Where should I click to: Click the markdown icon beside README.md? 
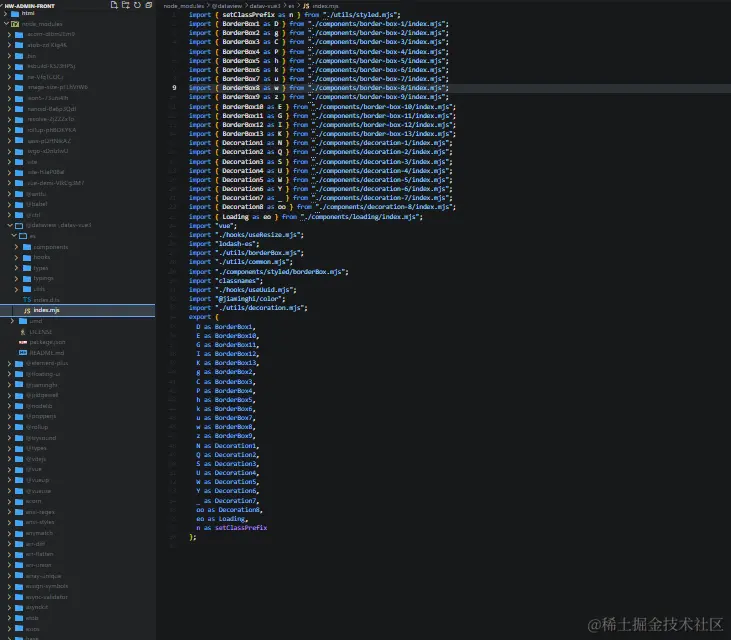point(23,353)
